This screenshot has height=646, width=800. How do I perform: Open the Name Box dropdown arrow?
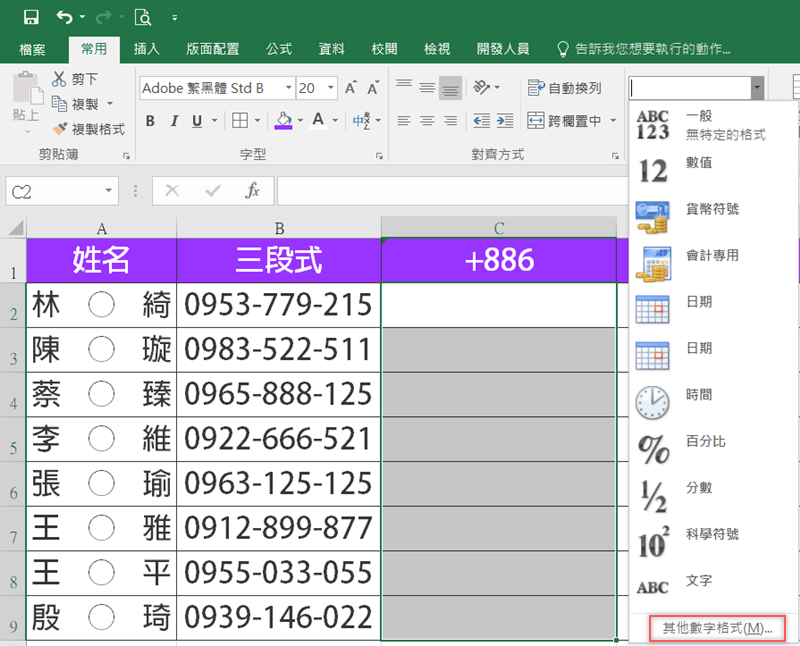pyautogui.click(x=108, y=191)
